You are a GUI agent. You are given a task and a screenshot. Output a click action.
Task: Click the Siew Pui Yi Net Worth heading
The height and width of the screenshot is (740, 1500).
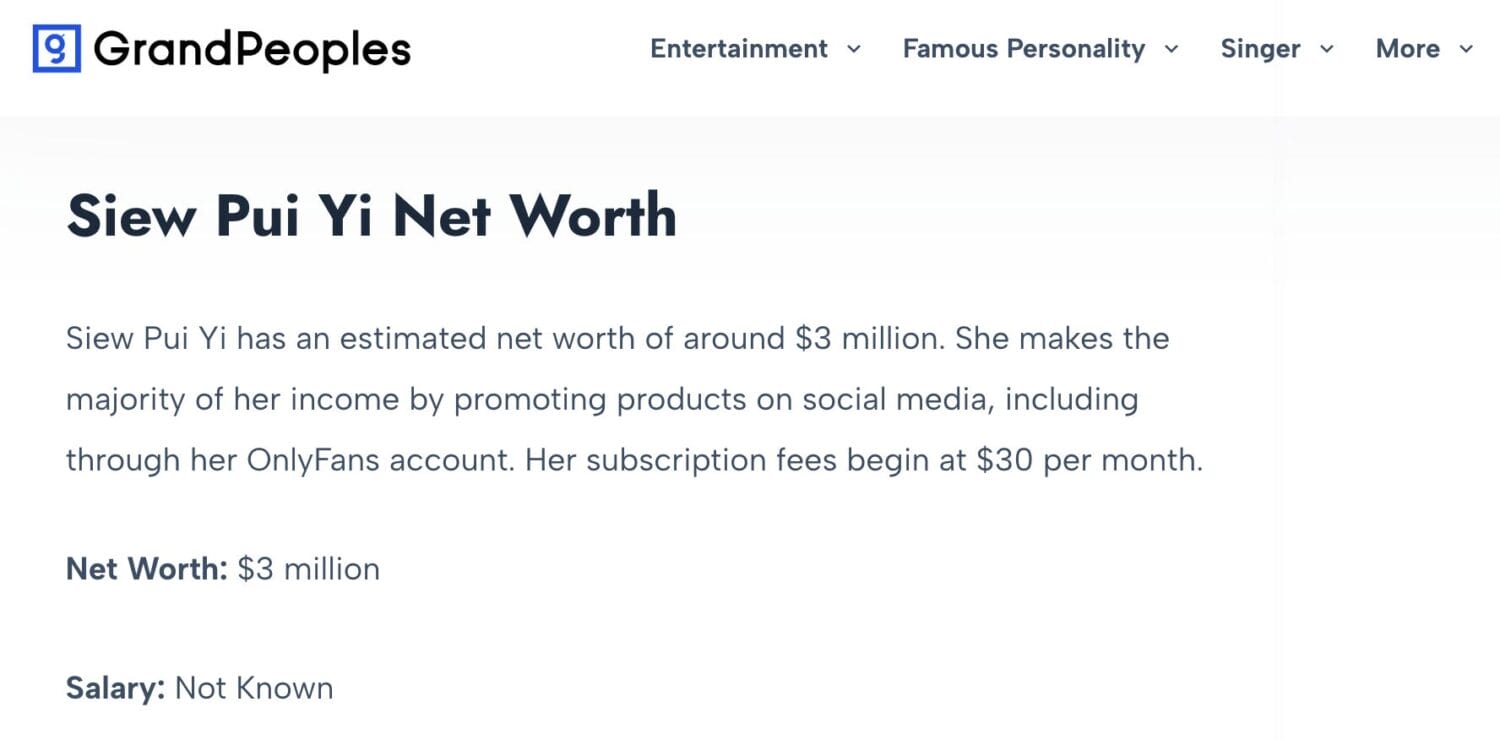[x=371, y=215]
